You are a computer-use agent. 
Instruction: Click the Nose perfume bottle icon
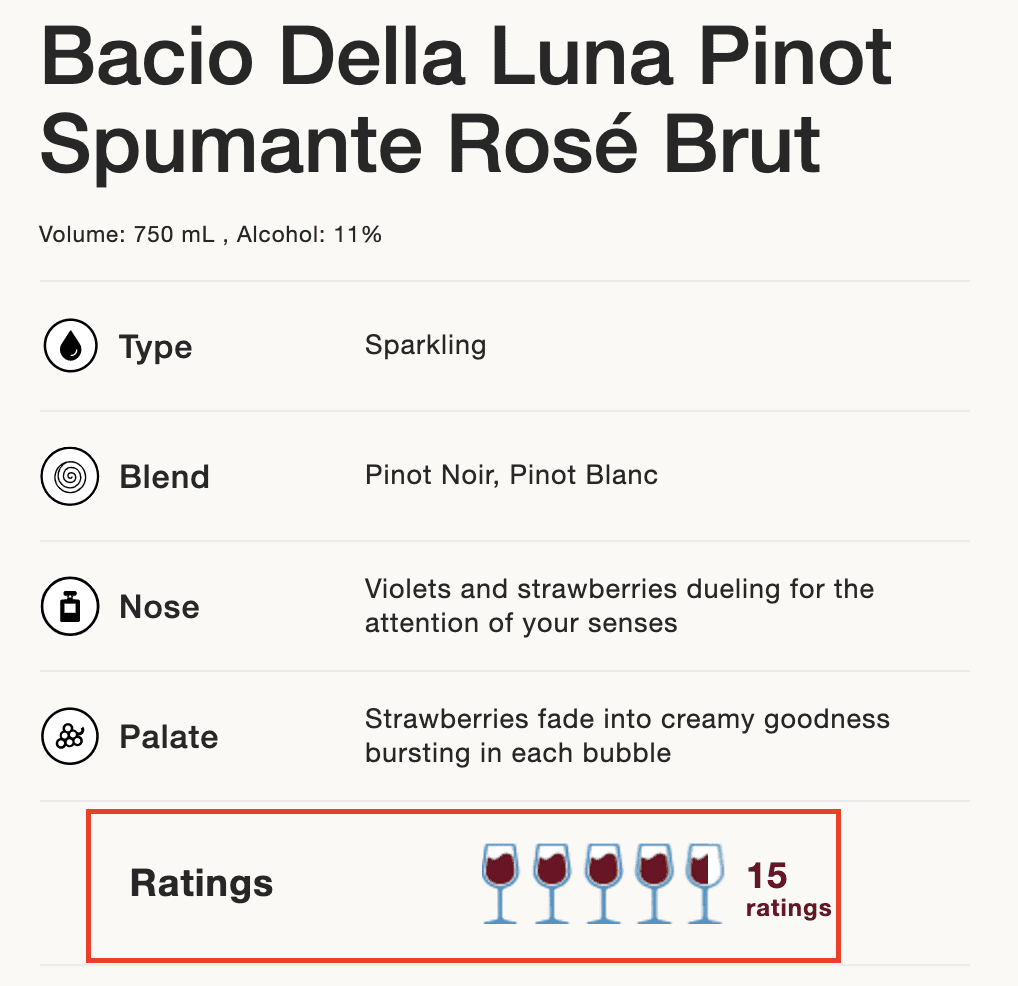(70, 606)
